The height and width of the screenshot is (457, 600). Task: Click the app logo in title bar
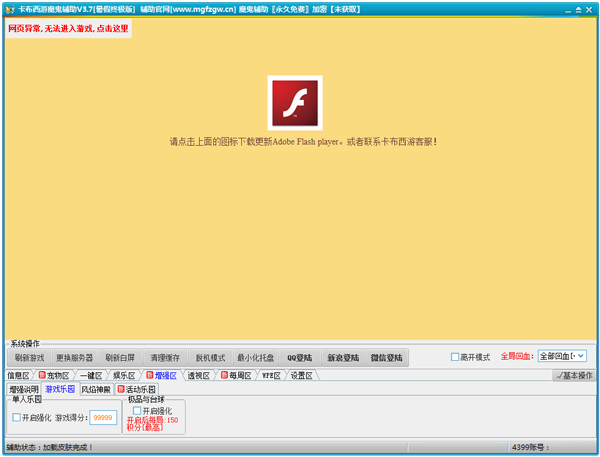coord(10,9)
